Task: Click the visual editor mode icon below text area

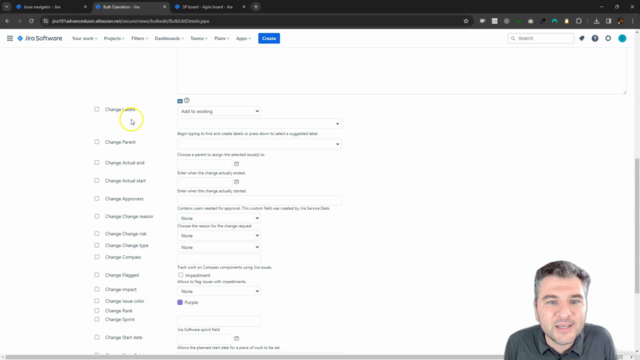Action: (x=180, y=101)
